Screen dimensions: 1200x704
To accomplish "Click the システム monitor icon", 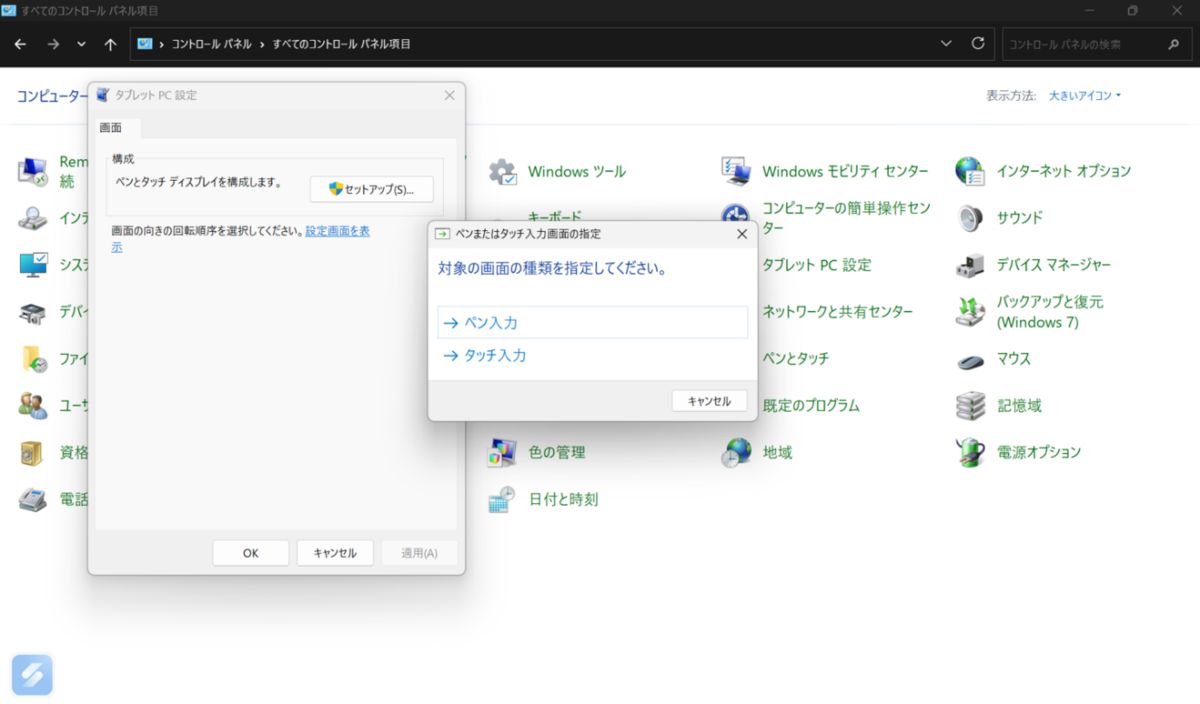I will pyautogui.click(x=33, y=265).
